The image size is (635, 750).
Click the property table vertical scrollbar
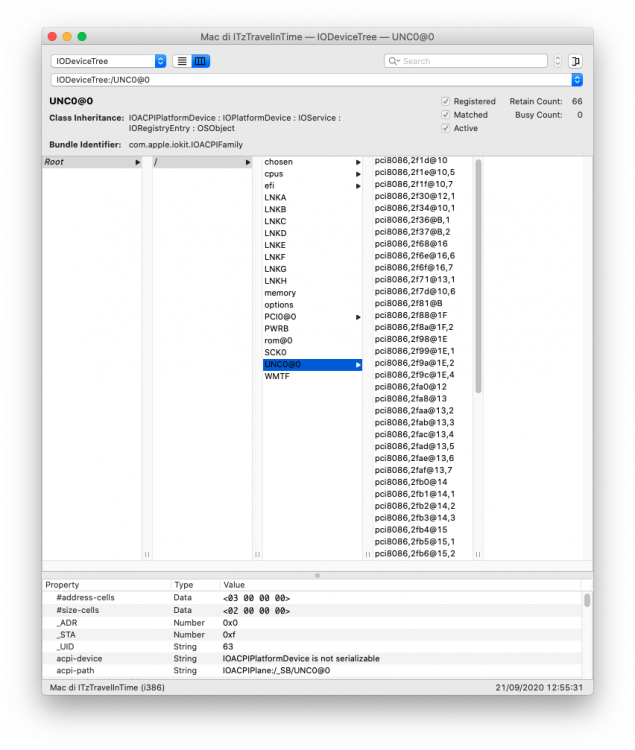point(587,600)
